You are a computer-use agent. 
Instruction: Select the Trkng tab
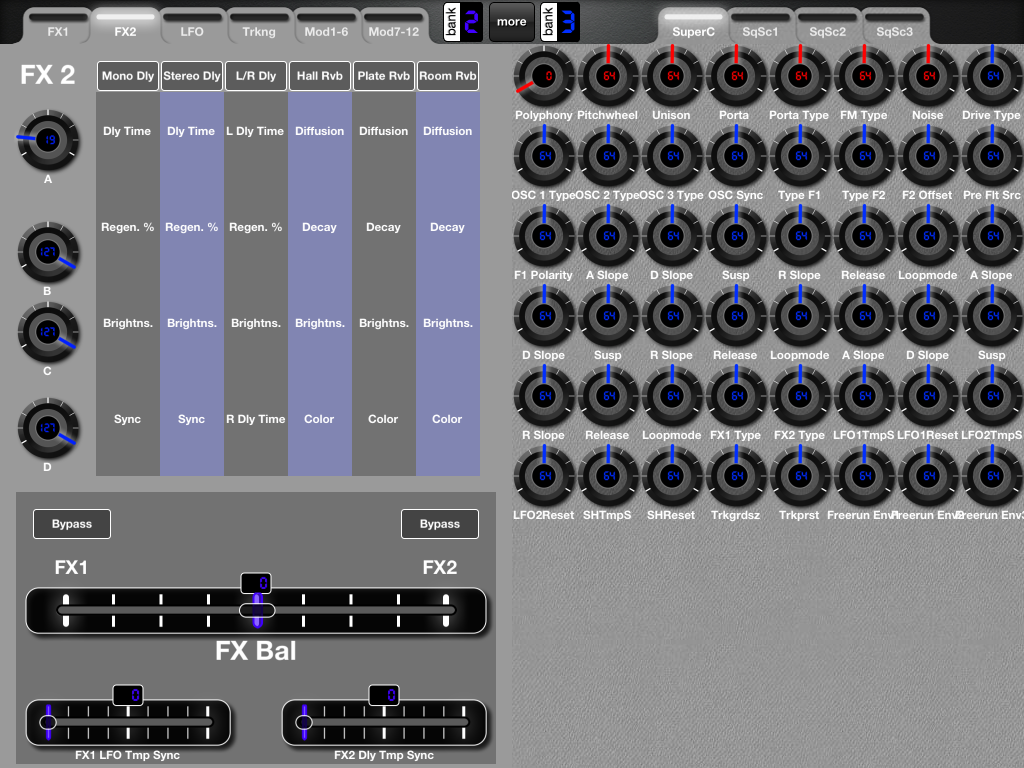click(x=259, y=26)
